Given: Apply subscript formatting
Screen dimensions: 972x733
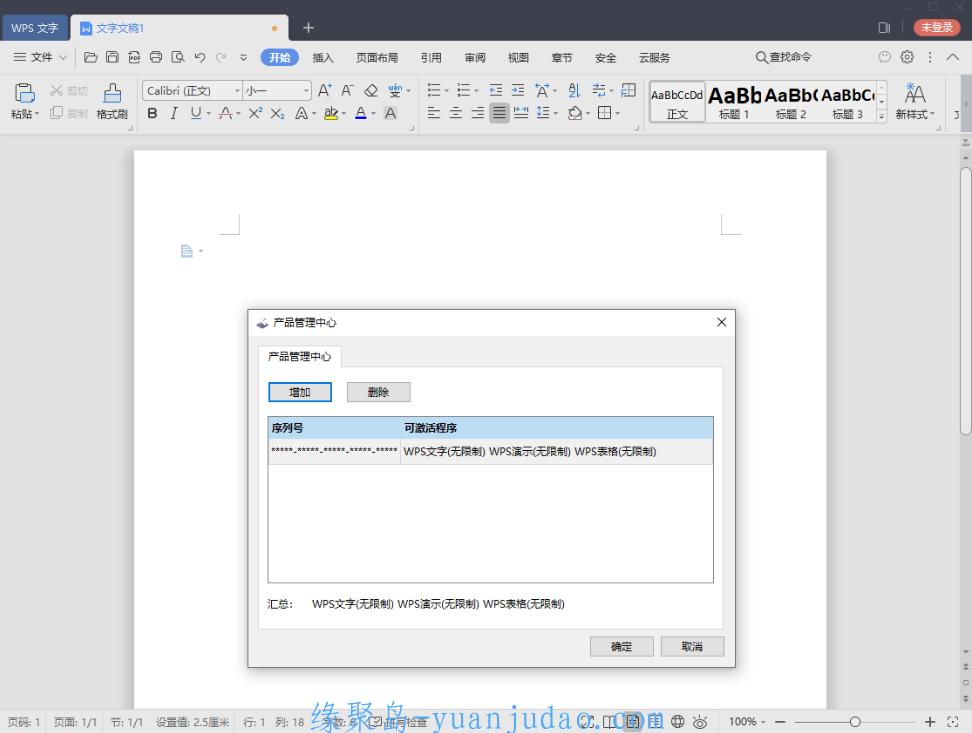Looking at the screenshot, I should pyautogui.click(x=277, y=113).
